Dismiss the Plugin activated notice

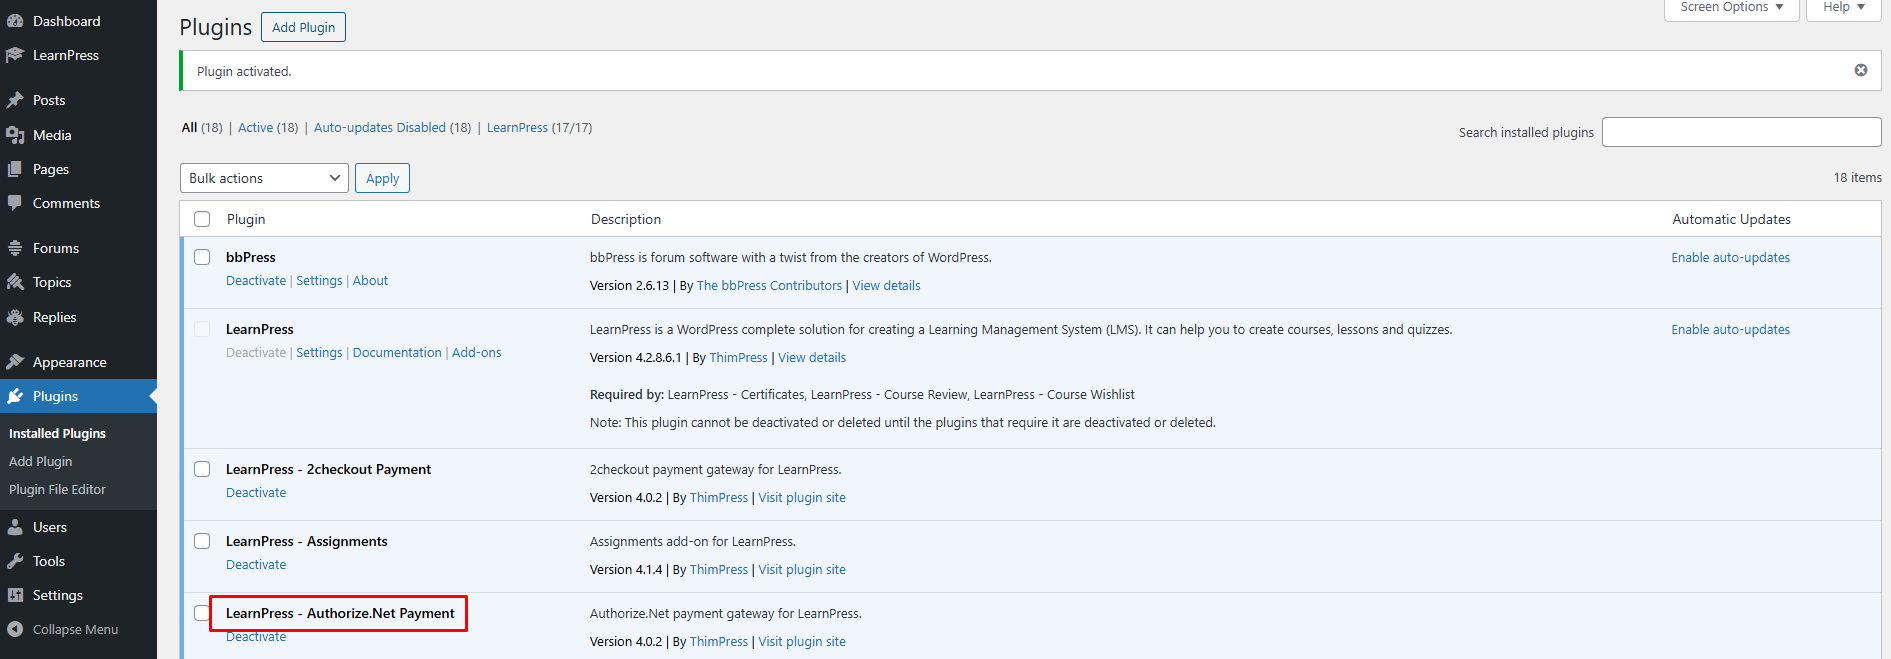point(1861,70)
